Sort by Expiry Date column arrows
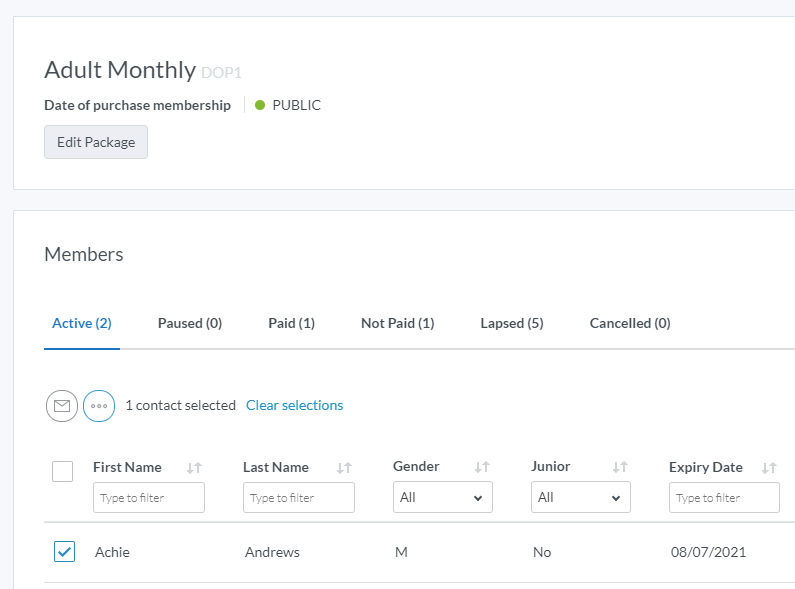This screenshot has height=589, width=795. coord(769,468)
